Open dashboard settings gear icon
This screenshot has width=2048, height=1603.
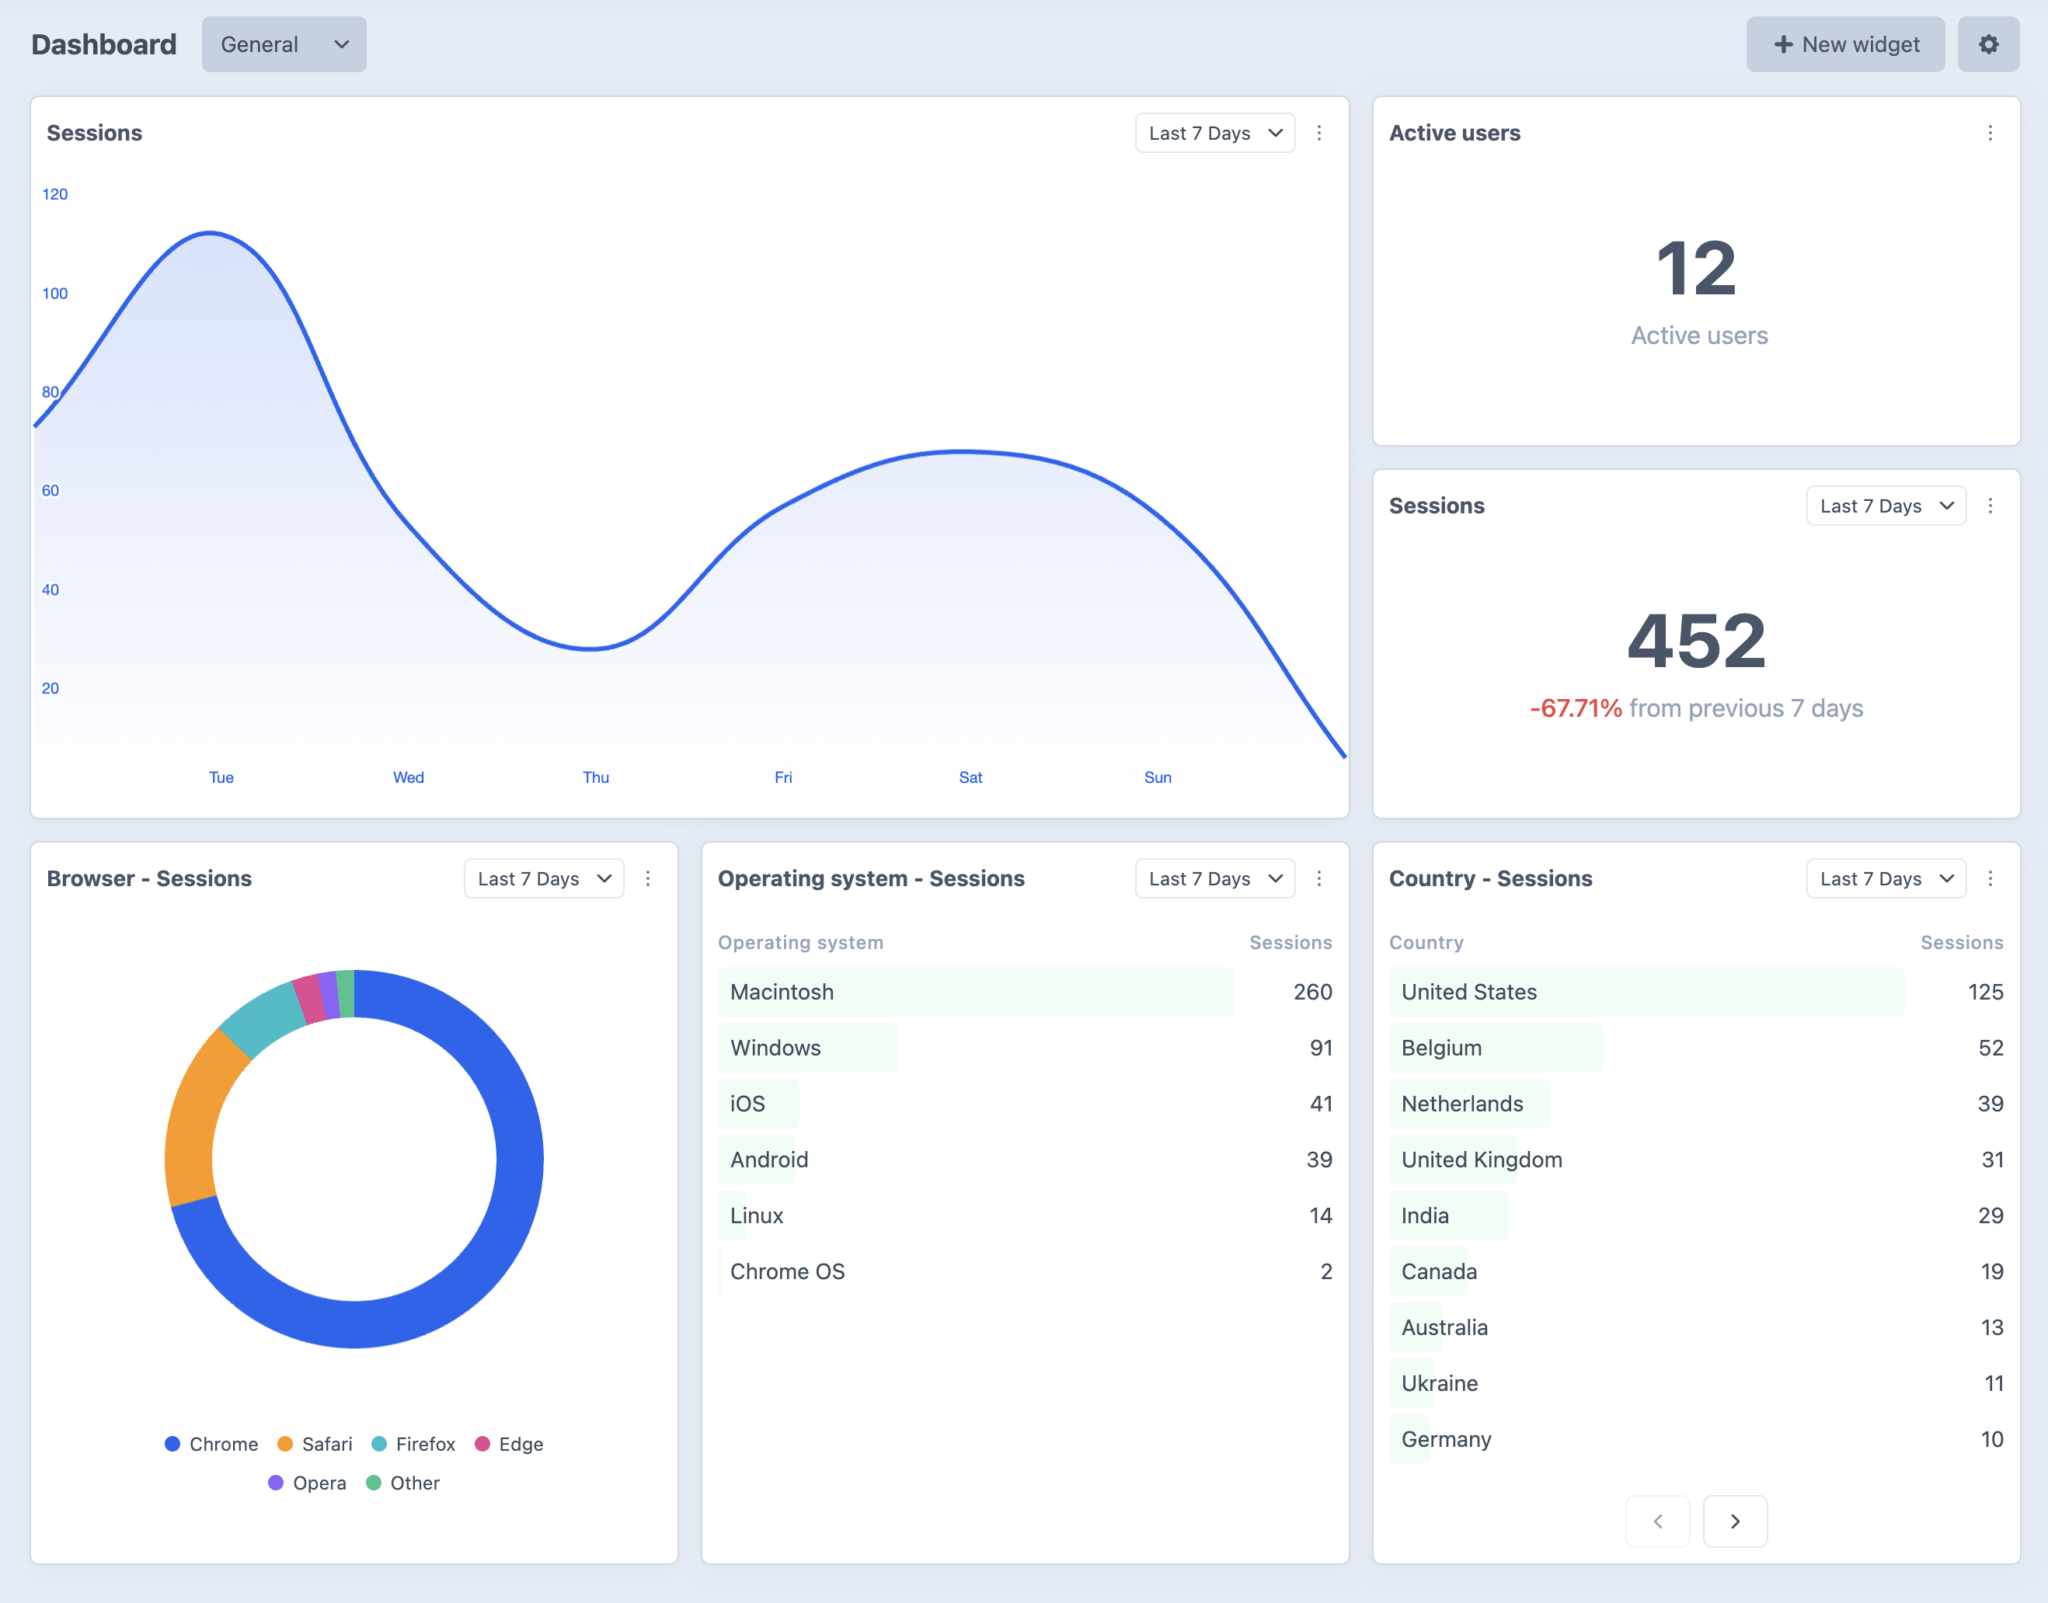point(1988,44)
